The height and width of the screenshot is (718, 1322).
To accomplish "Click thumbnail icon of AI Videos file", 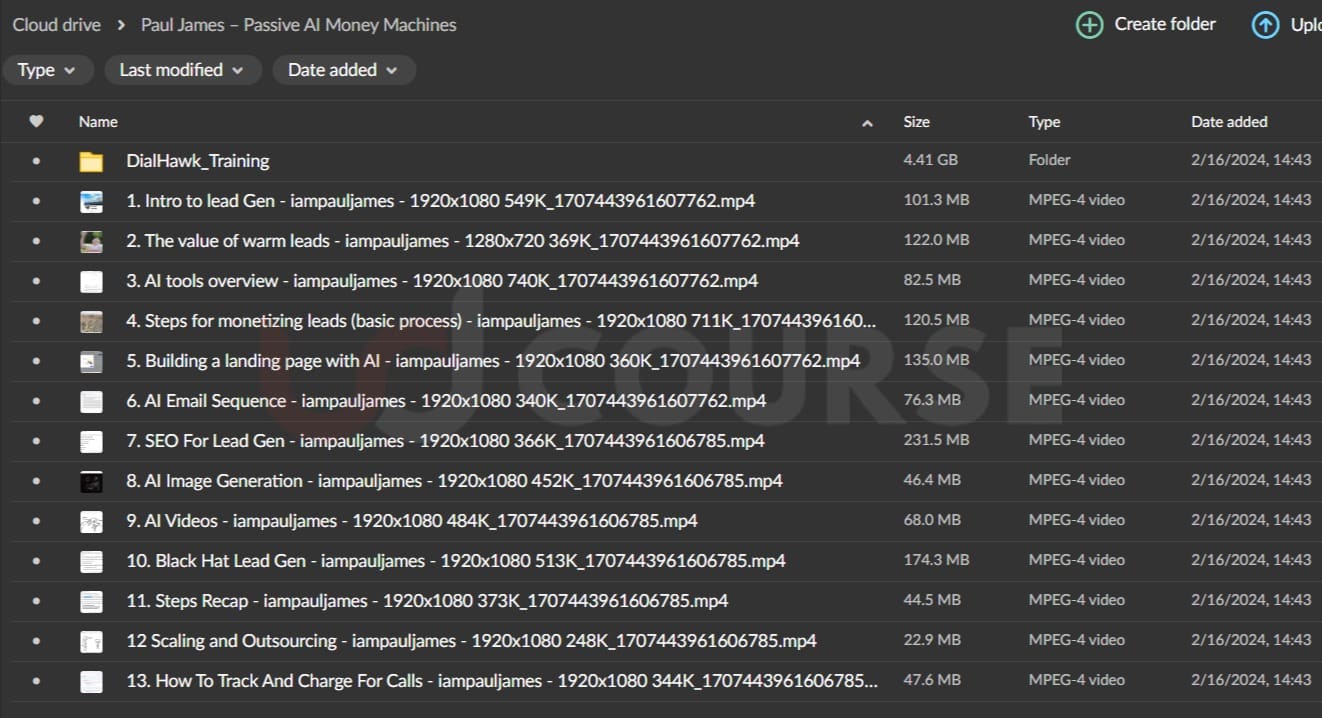I will pos(91,521).
